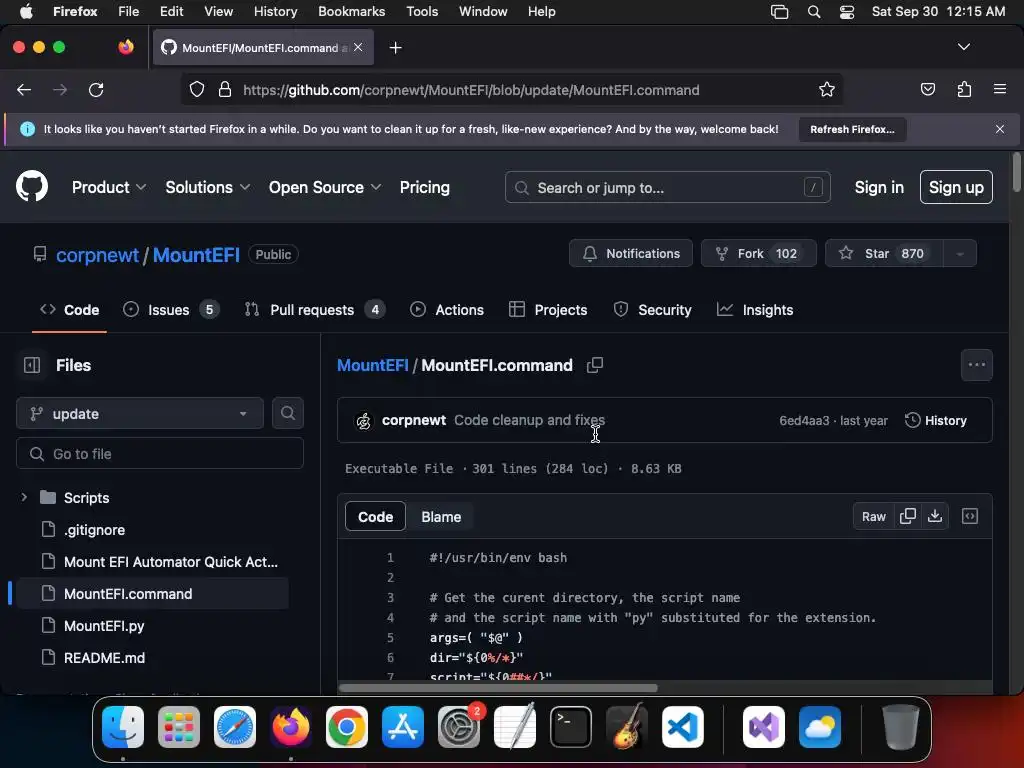The height and width of the screenshot is (768, 1024).
Task: Expand the Product navigation menu
Action: [x=109, y=187]
